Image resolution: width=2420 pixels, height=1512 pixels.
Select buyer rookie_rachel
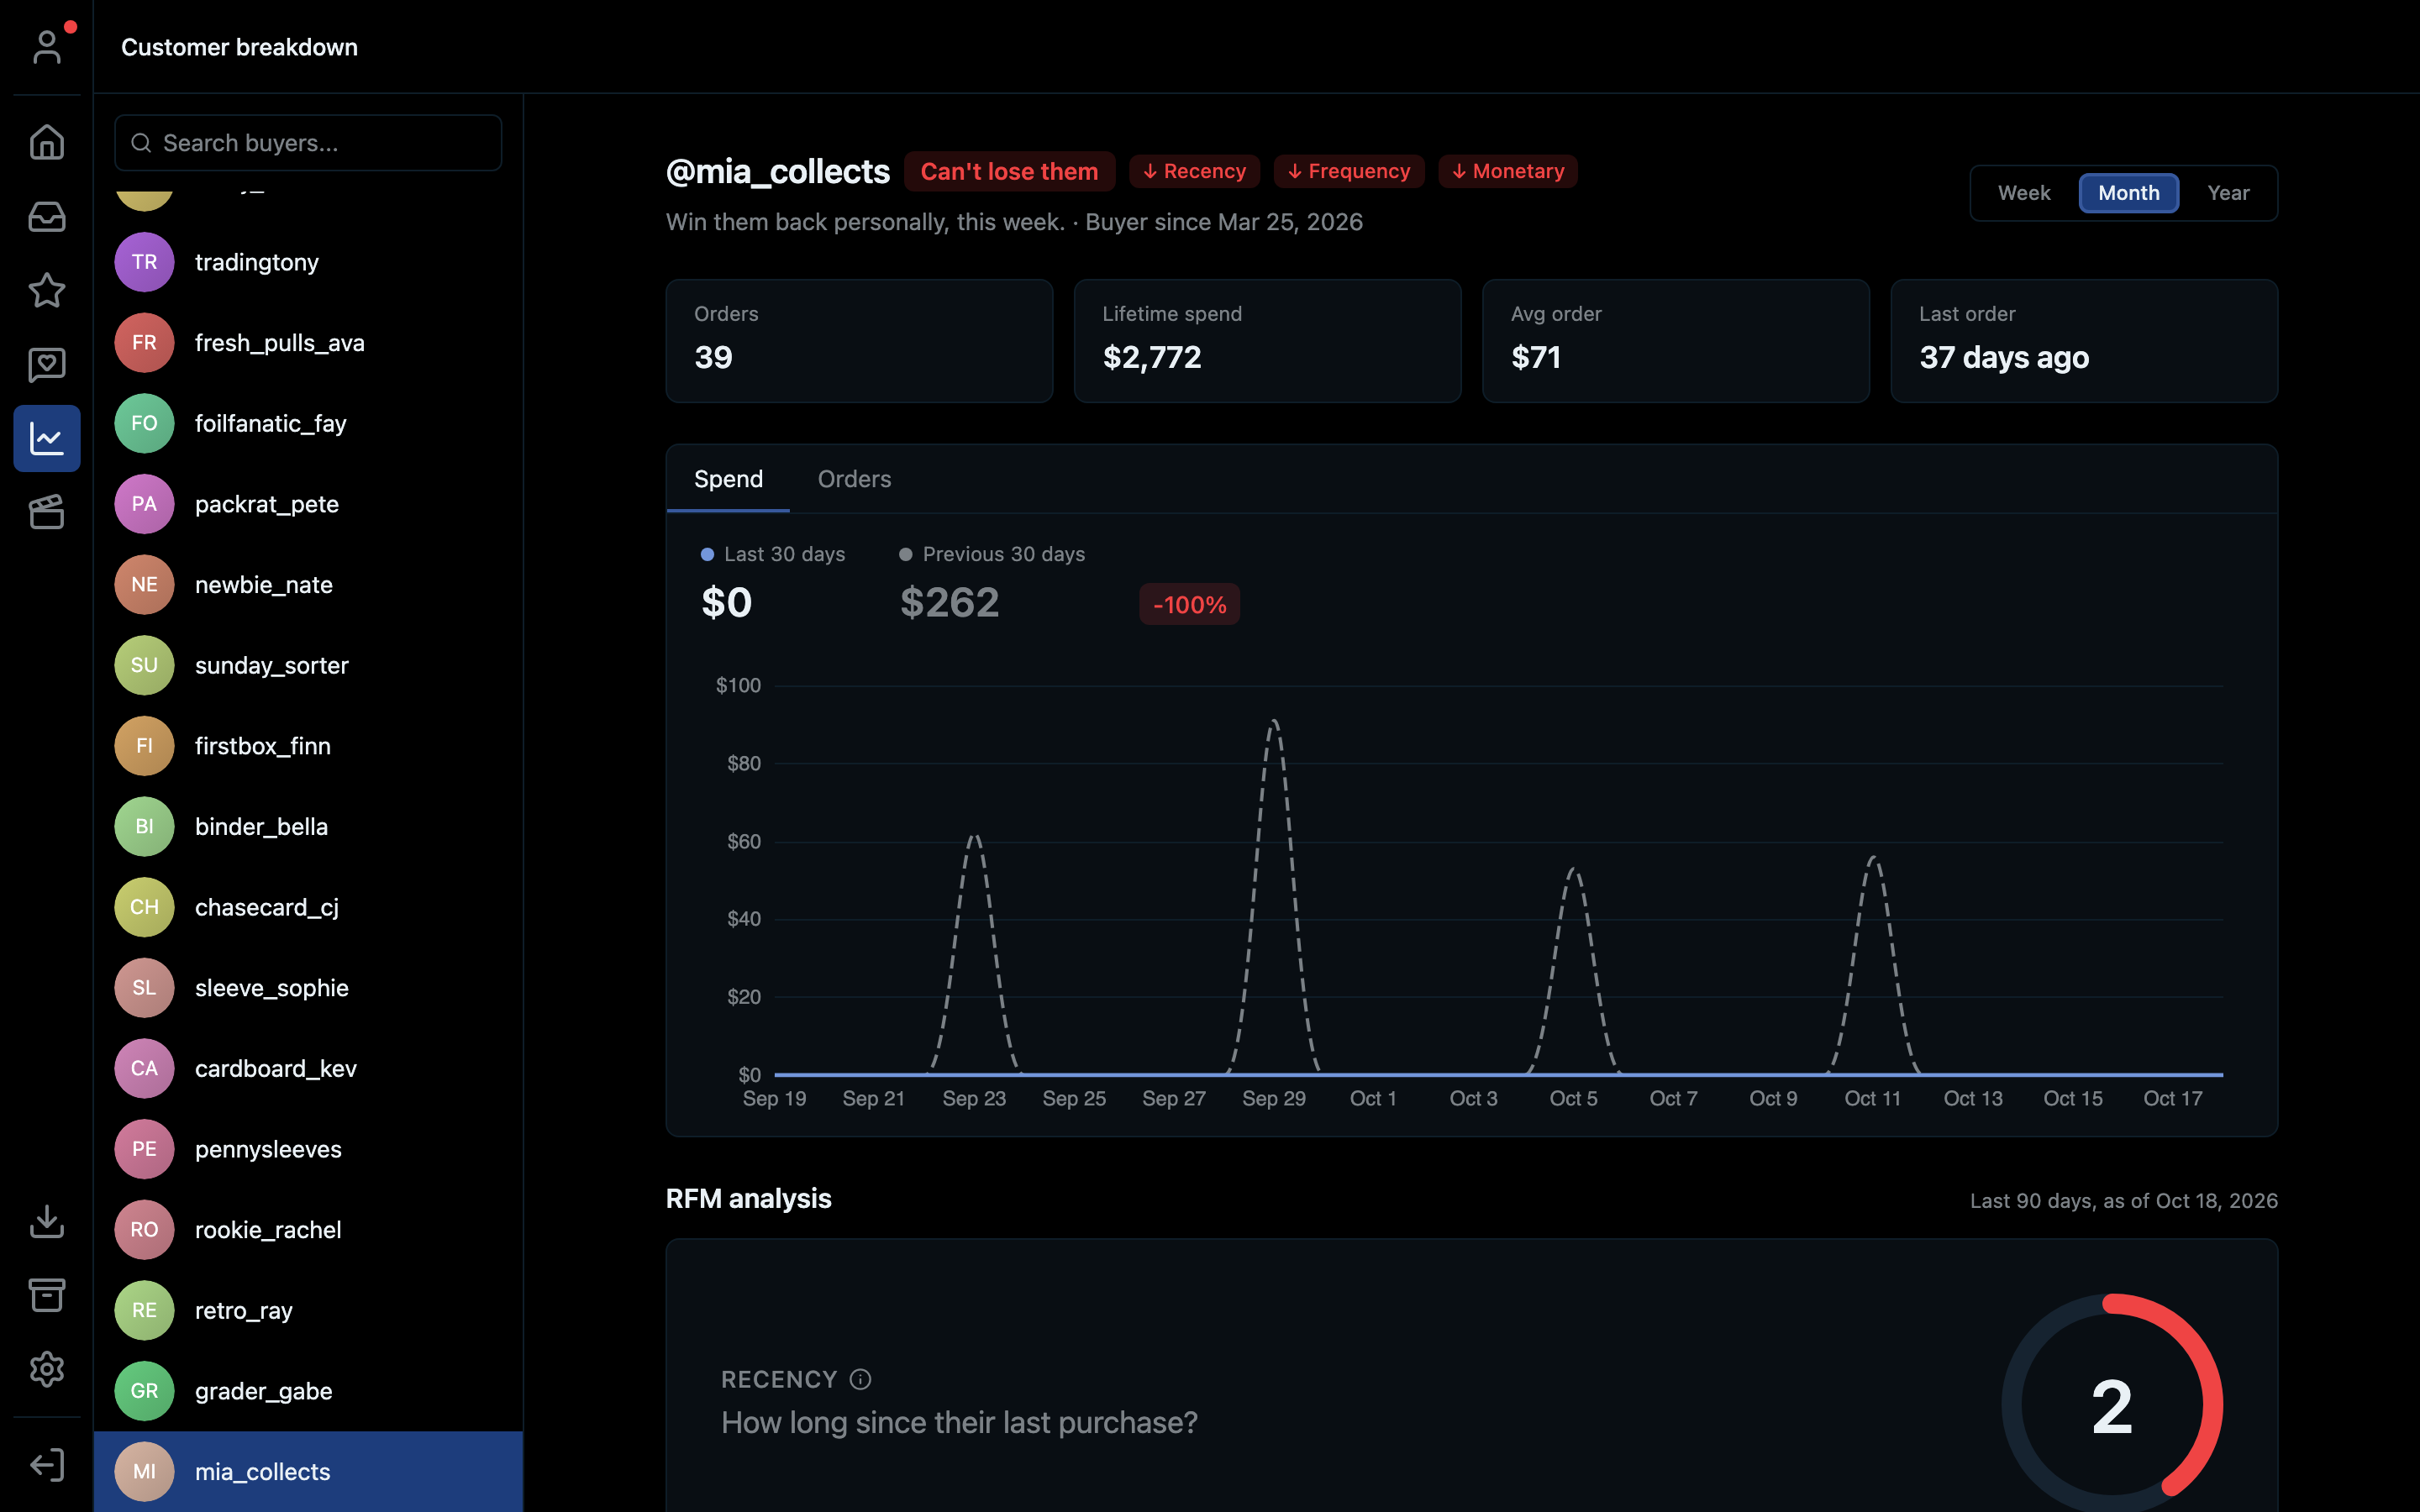click(308, 1230)
